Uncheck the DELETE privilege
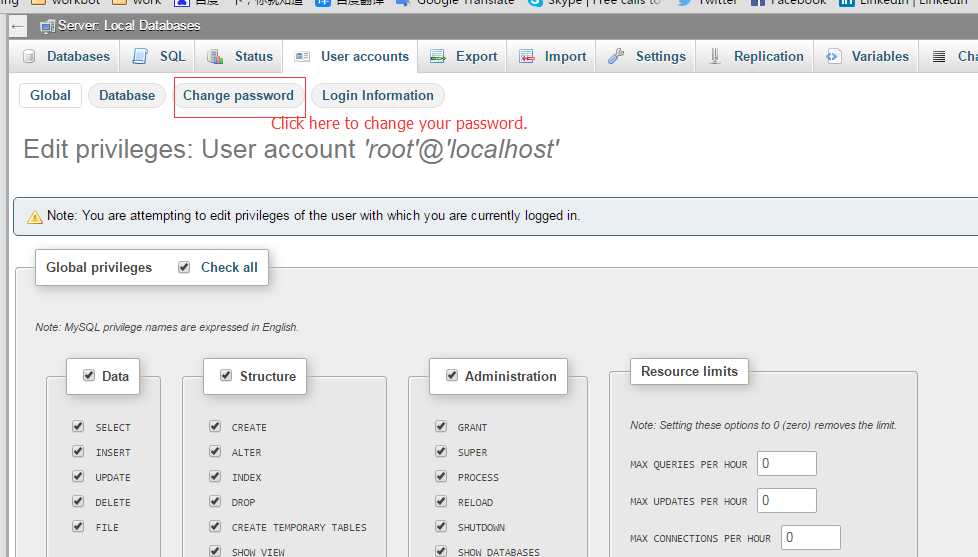 (78, 501)
